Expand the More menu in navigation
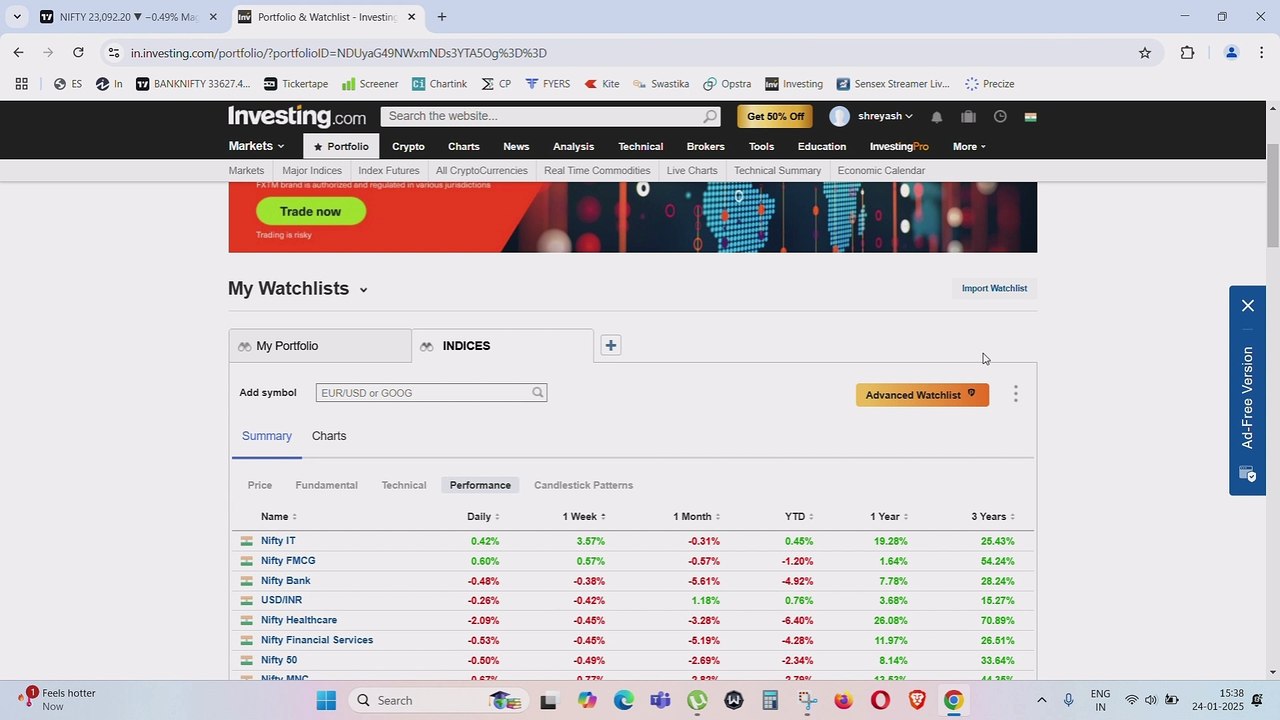Screen dimensions: 1280x720 click(969, 147)
